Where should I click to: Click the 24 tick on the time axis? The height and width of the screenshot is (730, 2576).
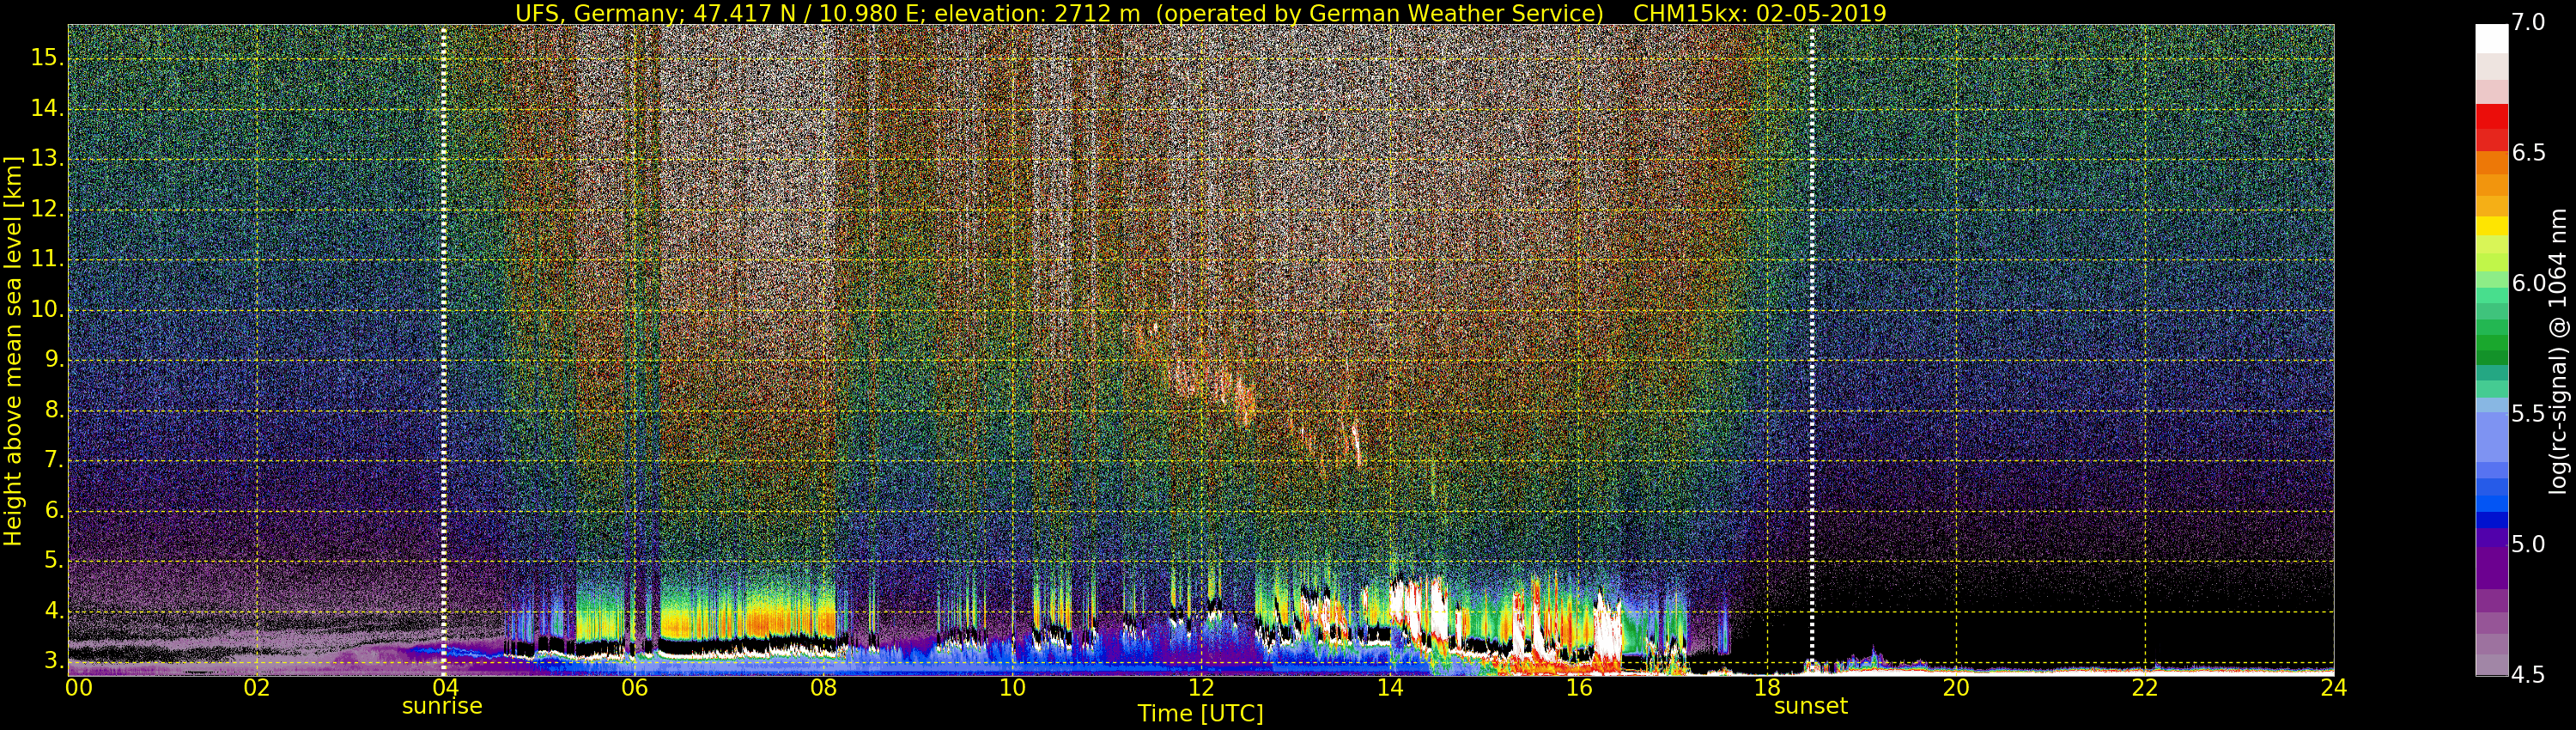2333,688
